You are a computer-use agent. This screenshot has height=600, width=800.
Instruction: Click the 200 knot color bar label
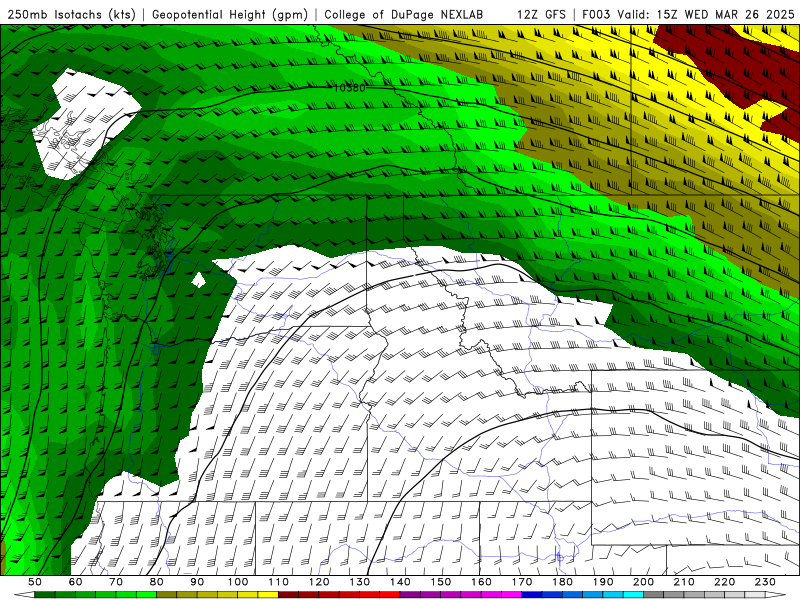643,582
